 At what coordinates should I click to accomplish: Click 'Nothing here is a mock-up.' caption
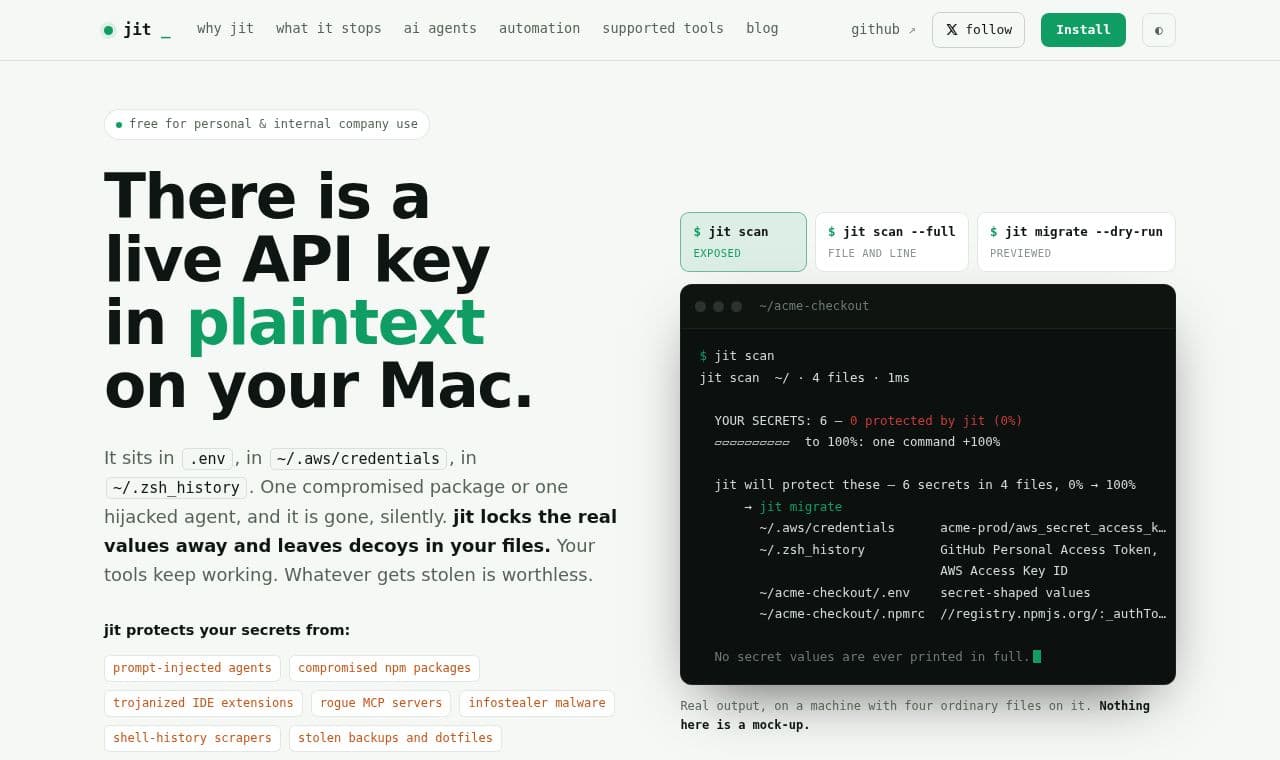[x=915, y=715]
